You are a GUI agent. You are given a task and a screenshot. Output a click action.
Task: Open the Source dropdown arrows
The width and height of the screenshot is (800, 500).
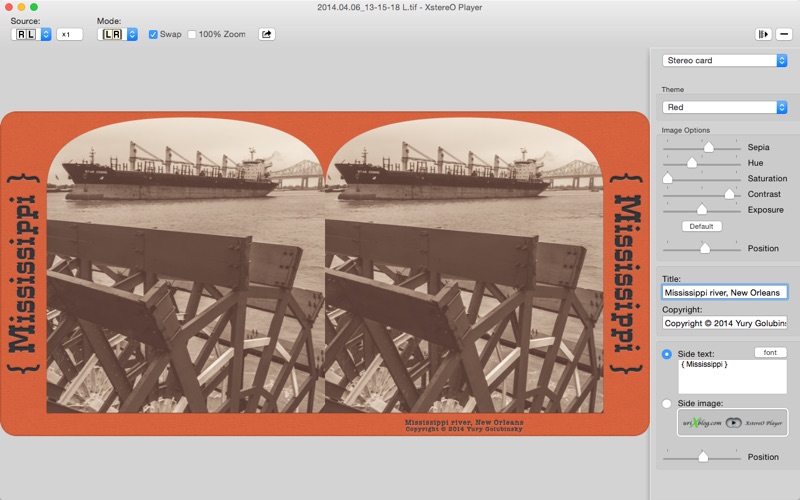tap(46, 34)
